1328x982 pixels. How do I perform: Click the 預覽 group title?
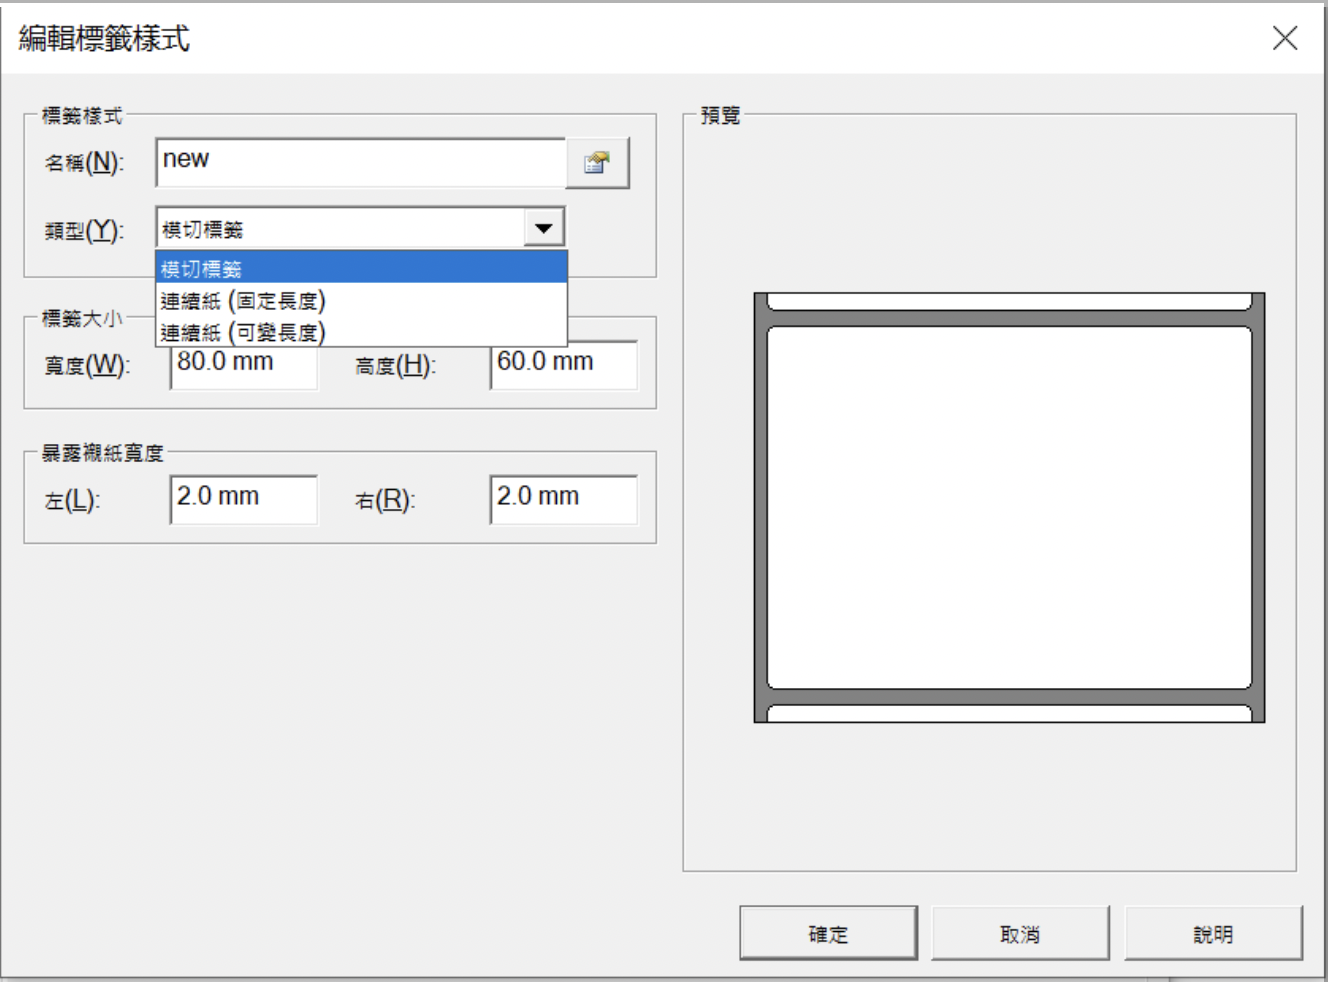tap(720, 115)
